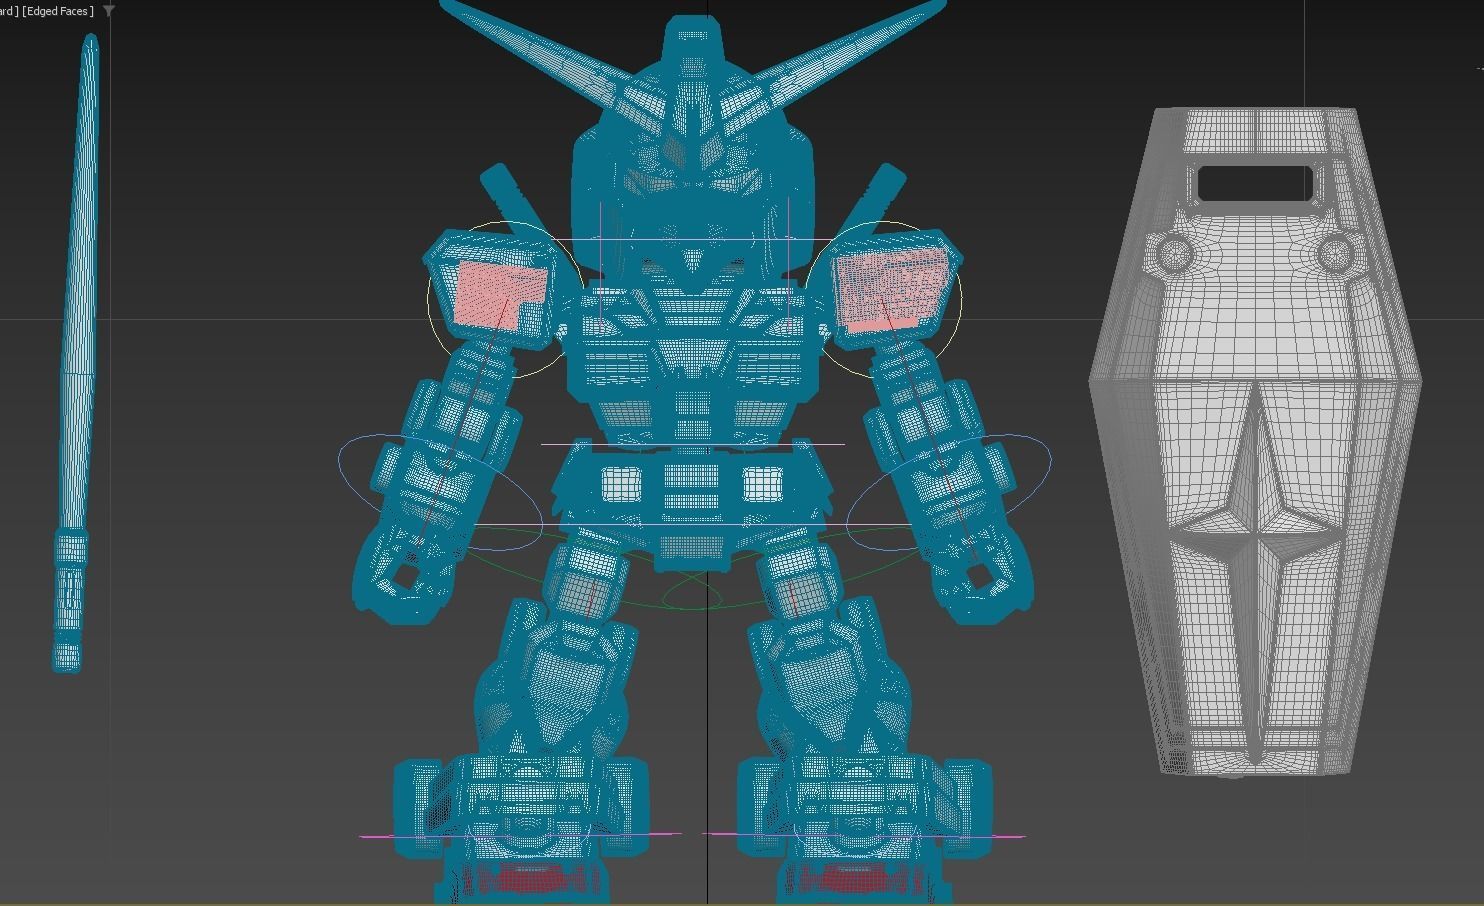Click the viewport filter funnel icon

(x=108, y=11)
